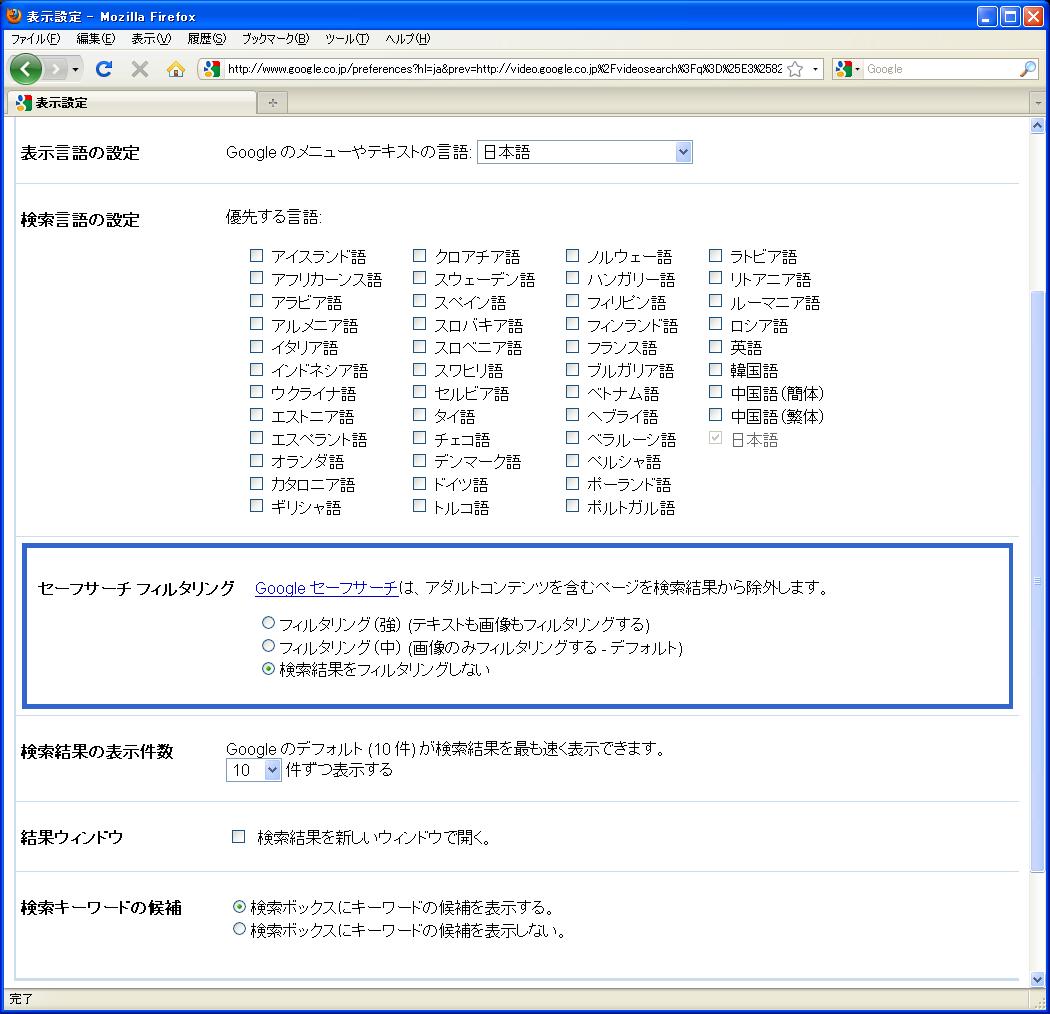Click the 検索言語の設定 heading
The height and width of the screenshot is (1014, 1050).
[x=80, y=220]
